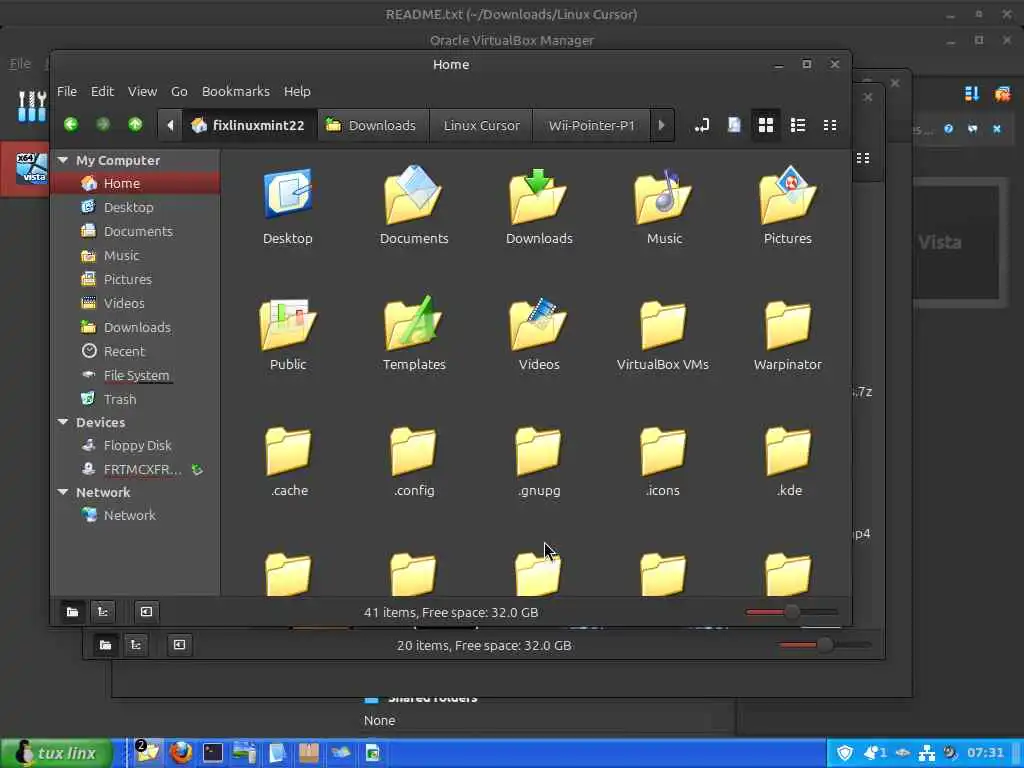Jump to Wii-Pointer-P1 path button
This screenshot has height=768, width=1024.
591,125
